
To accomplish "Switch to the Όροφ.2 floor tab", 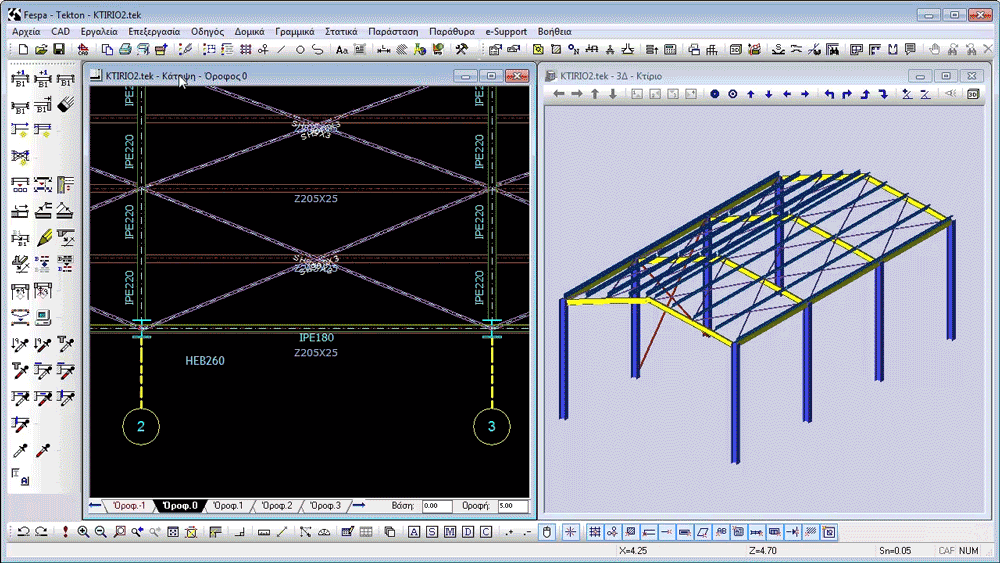I will [x=277, y=506].
